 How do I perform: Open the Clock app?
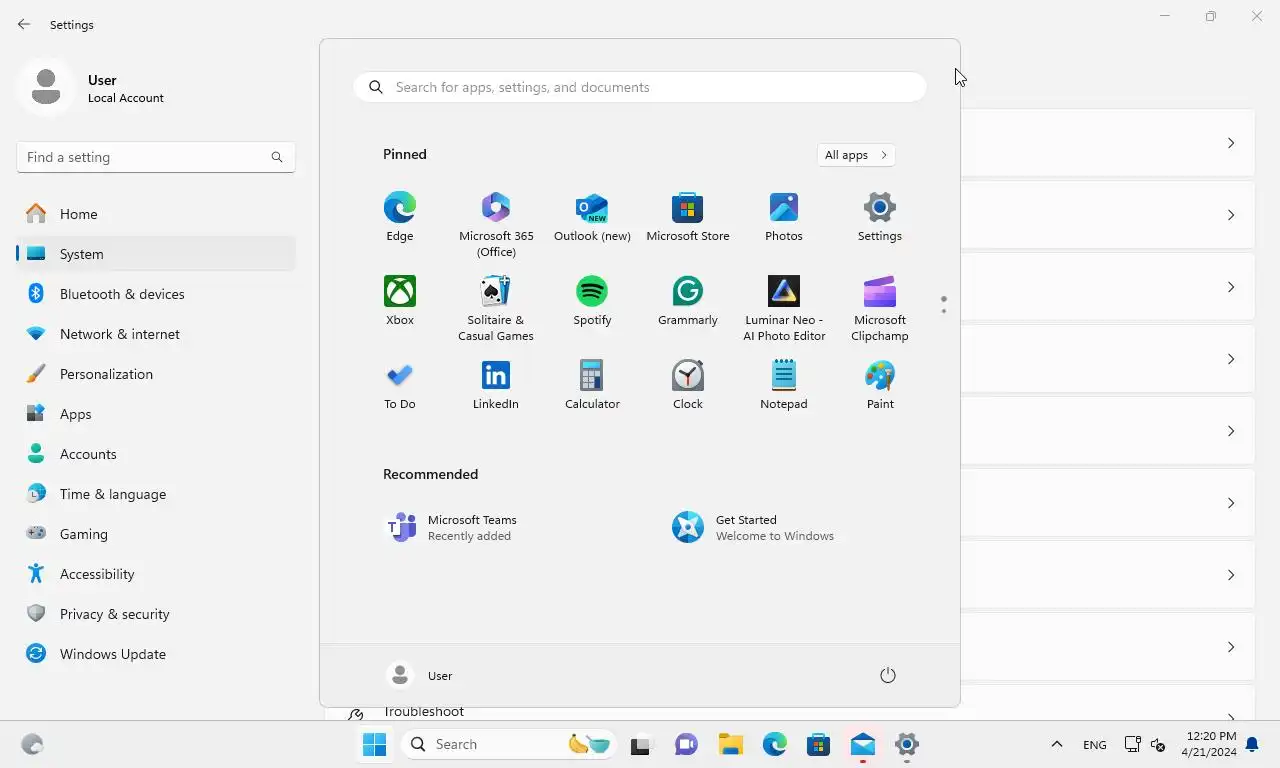pos(688,385)
